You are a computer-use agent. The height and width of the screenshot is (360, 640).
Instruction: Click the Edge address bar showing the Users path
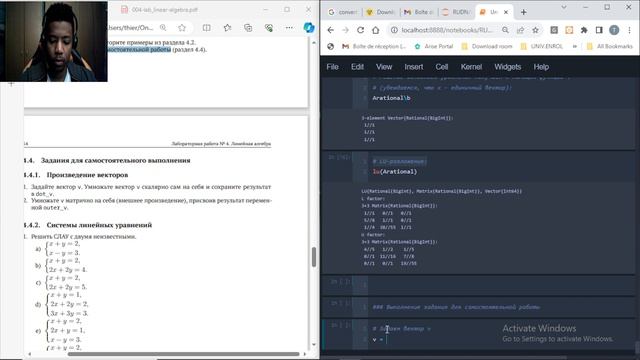[x=130, y=28]
